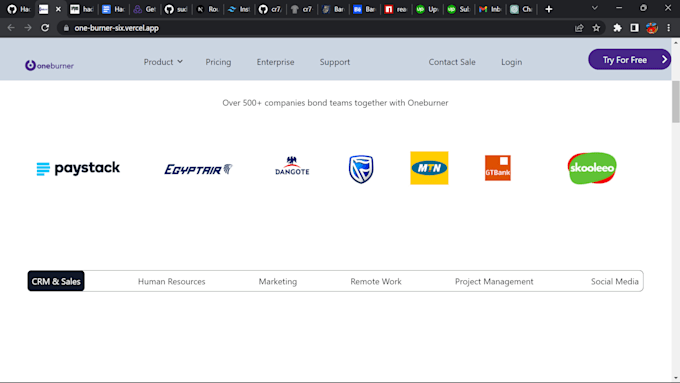Switch to the 'Get' browser tab
This screenshot has width=680, height=383.
[144, 9]
